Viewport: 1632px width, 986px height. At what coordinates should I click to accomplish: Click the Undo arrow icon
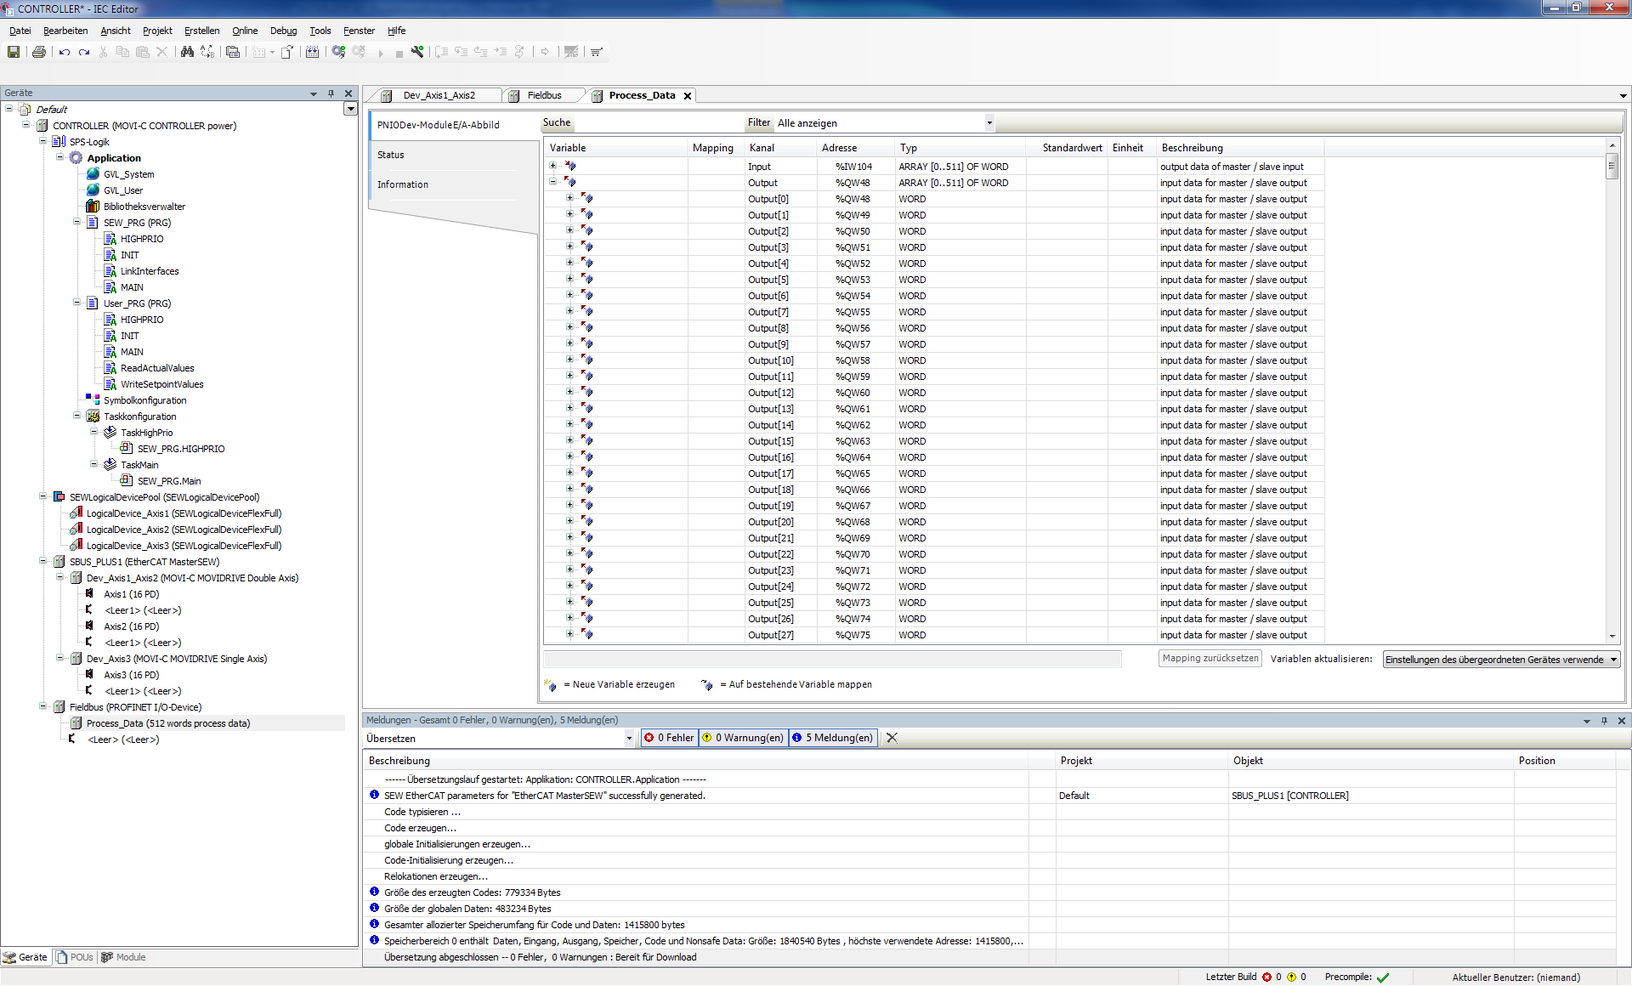click(64, 52)
